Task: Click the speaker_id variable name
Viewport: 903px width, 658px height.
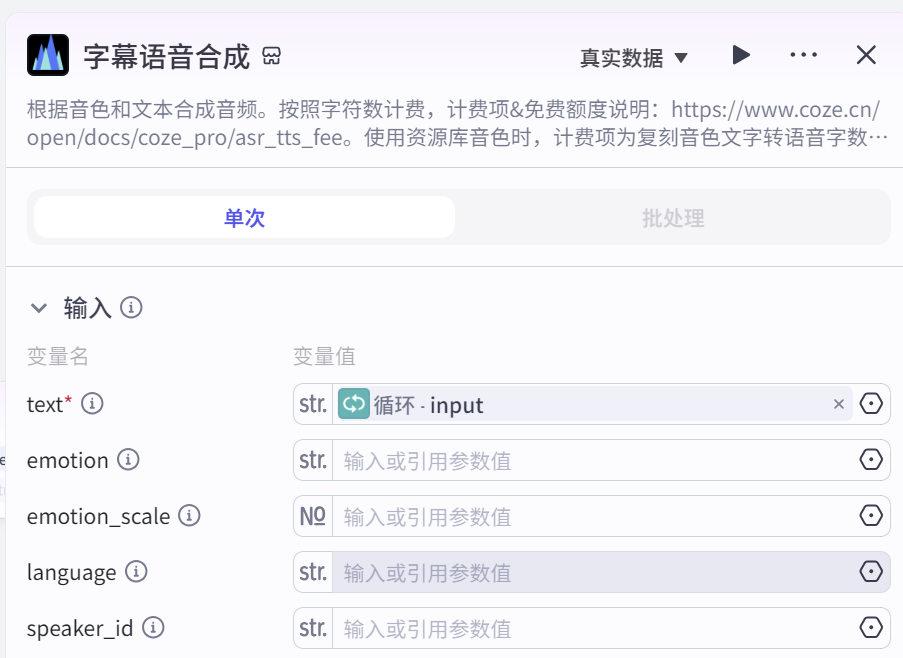Action: tap(80, 628)
